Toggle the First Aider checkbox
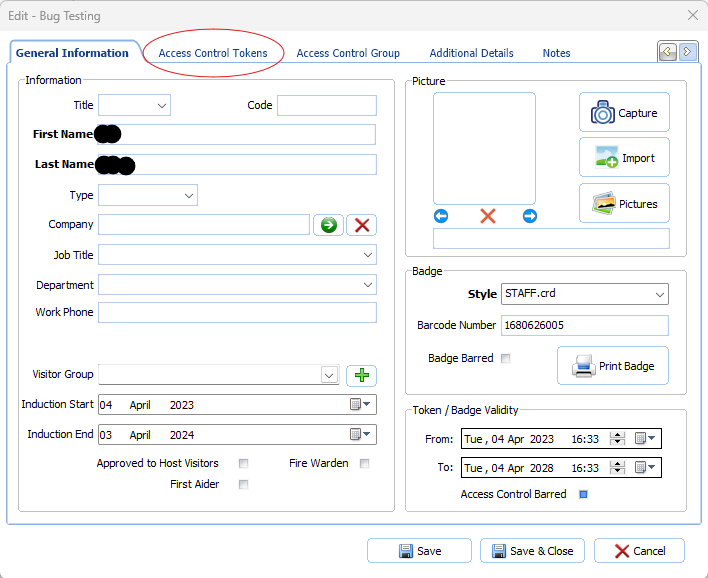Image resolution: width=708 pixels, height=578 pixels. pyautogui.click(x=243, y=485)
